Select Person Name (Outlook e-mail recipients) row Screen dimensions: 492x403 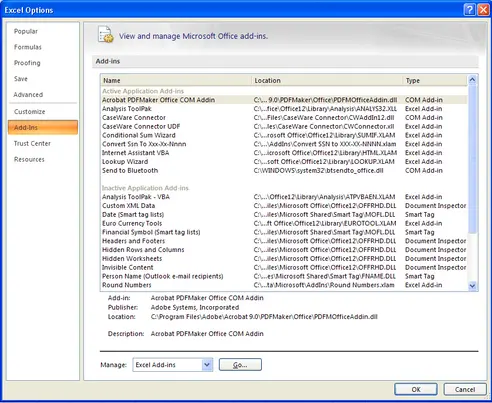284,276
